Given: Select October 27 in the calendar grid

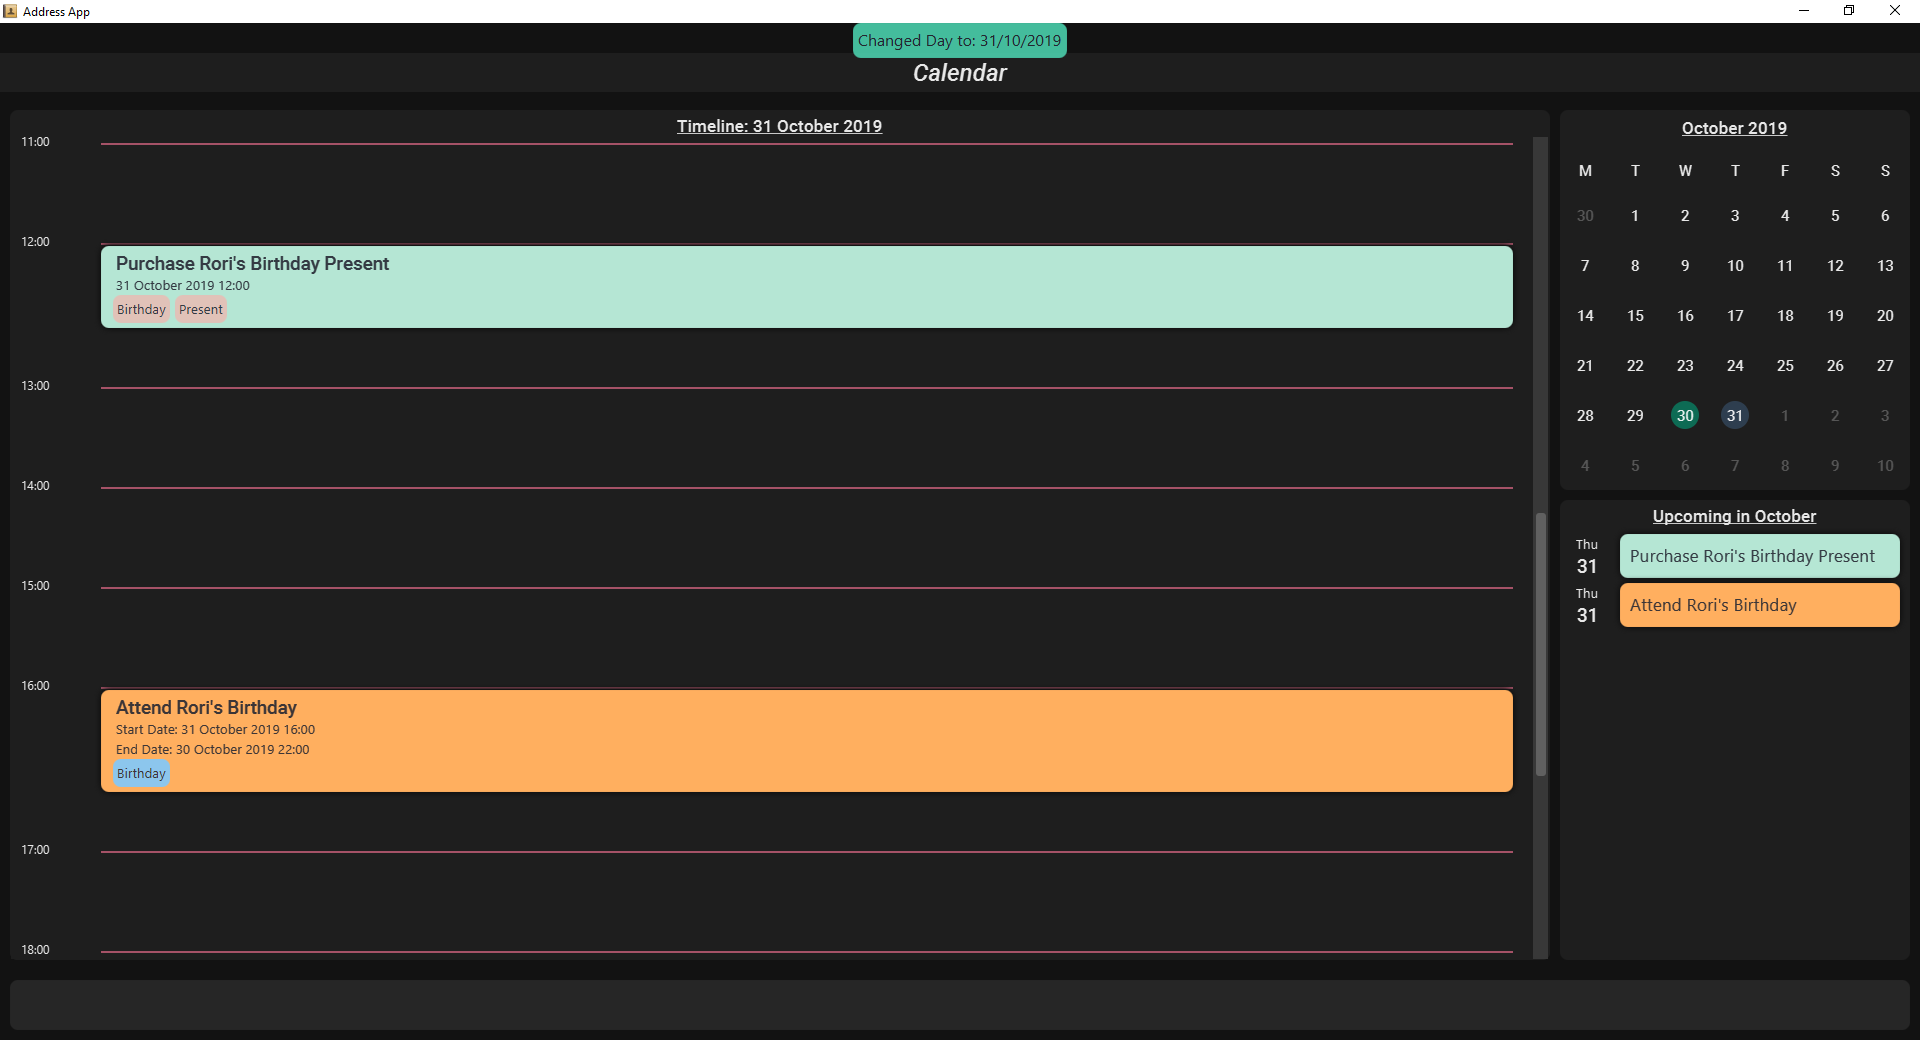Looking at the screenshot, I should click(x=1885, y=366).
